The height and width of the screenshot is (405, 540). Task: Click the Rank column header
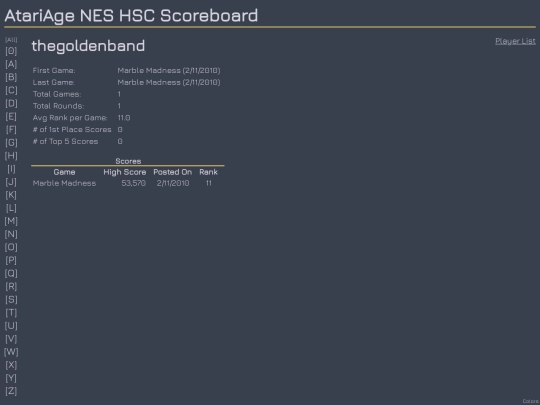[x=208, y=172]
